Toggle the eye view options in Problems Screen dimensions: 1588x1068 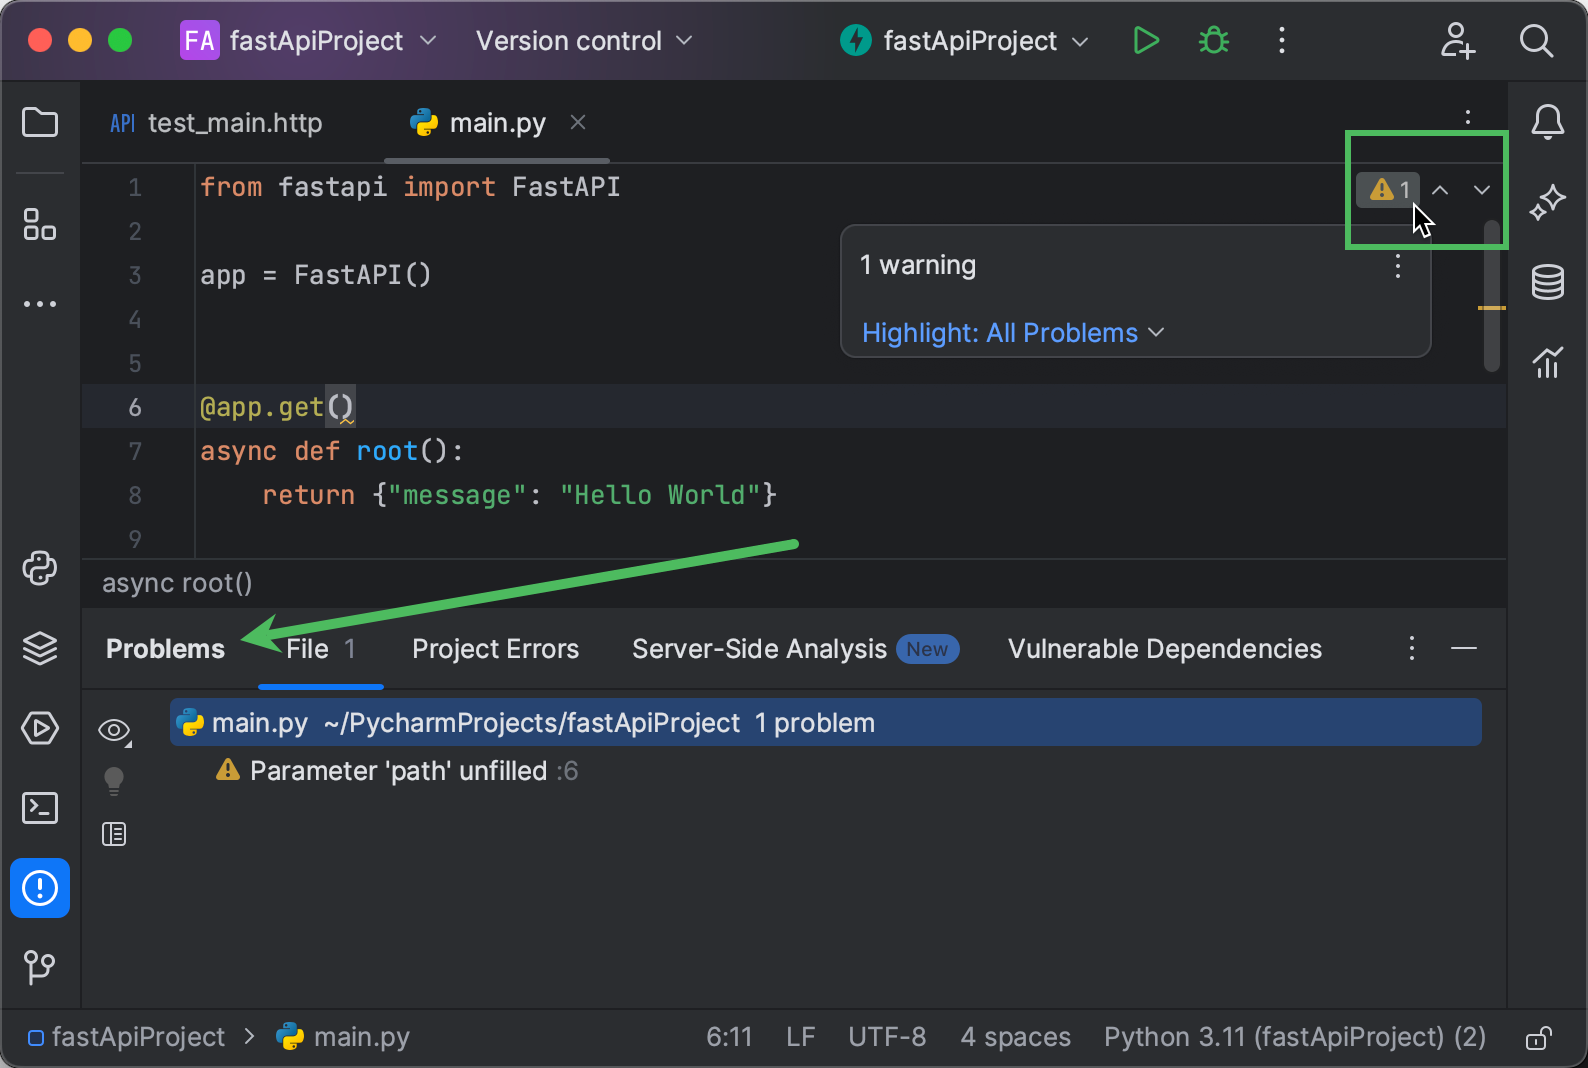(x=114, y=731)
